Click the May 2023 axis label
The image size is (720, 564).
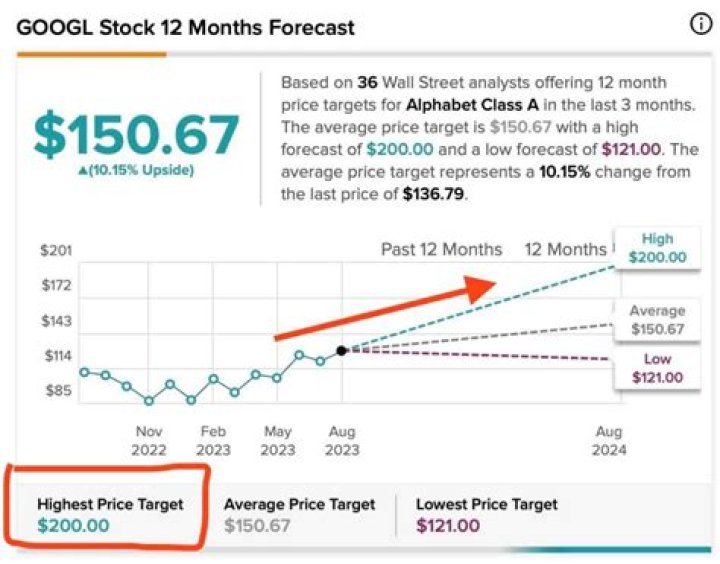[278, 441]
